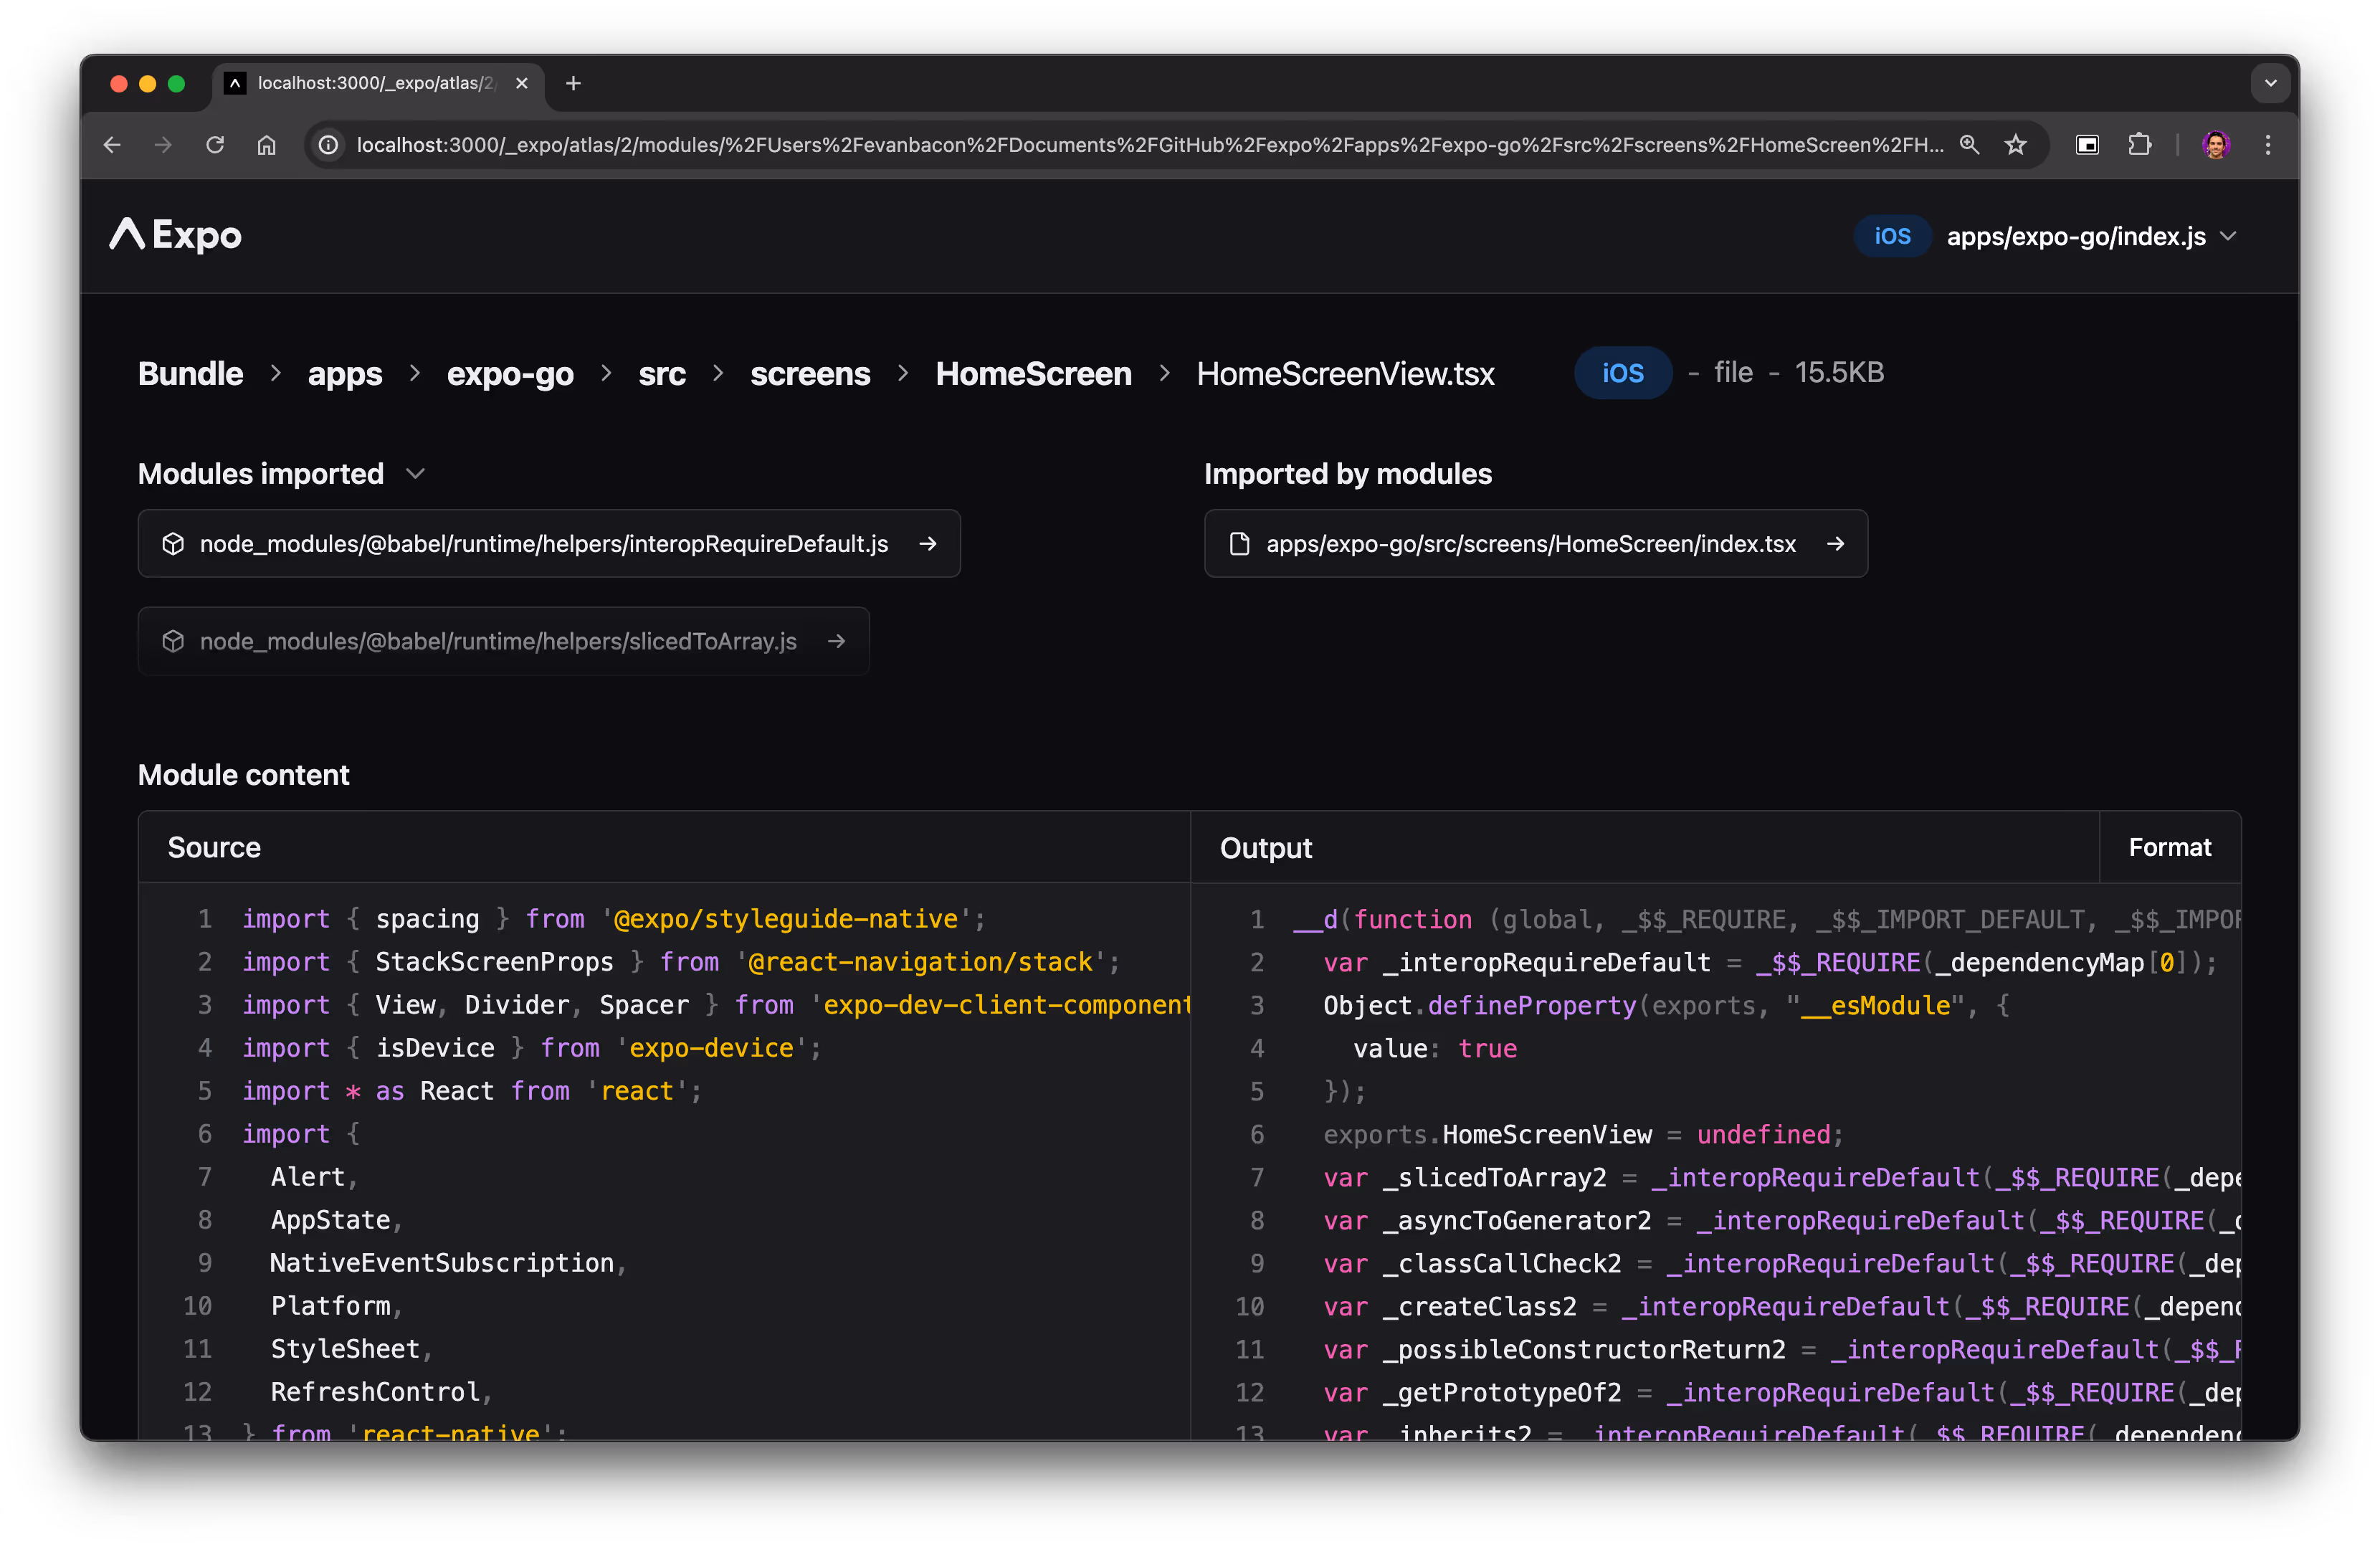Open the extensions puzzle icon
Screen dimensions: 2380x1547
(x=2139, y=145)
